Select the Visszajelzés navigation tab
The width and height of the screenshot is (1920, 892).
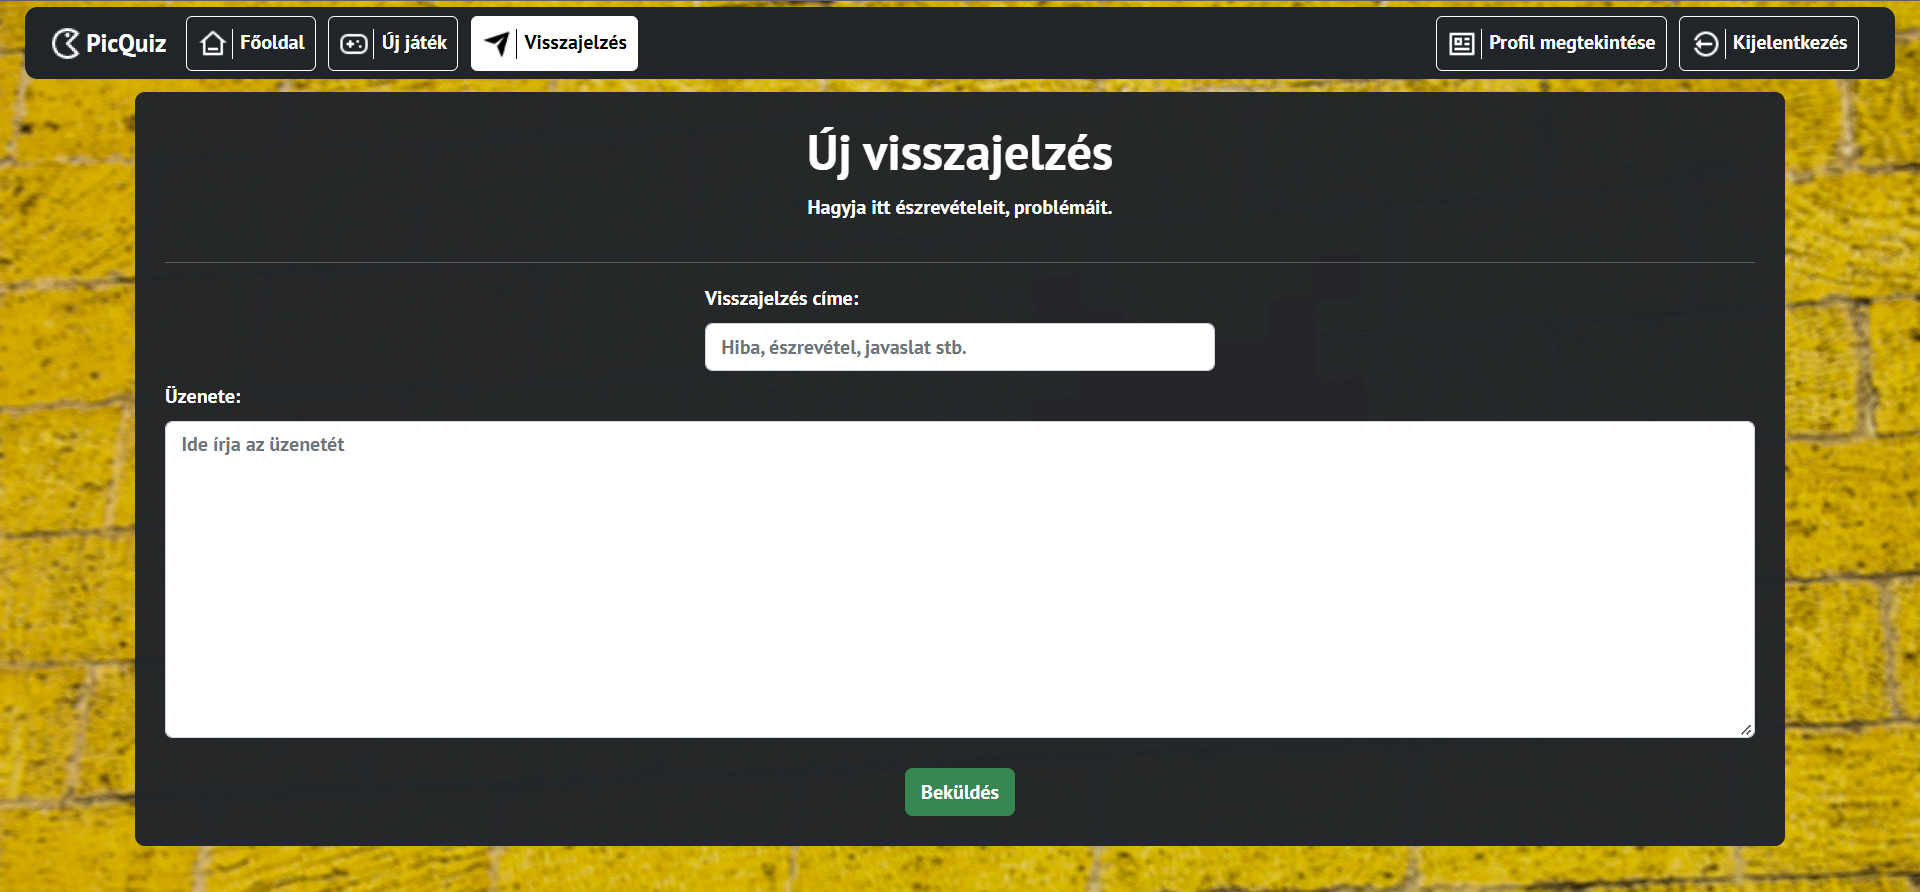[554, 43]
